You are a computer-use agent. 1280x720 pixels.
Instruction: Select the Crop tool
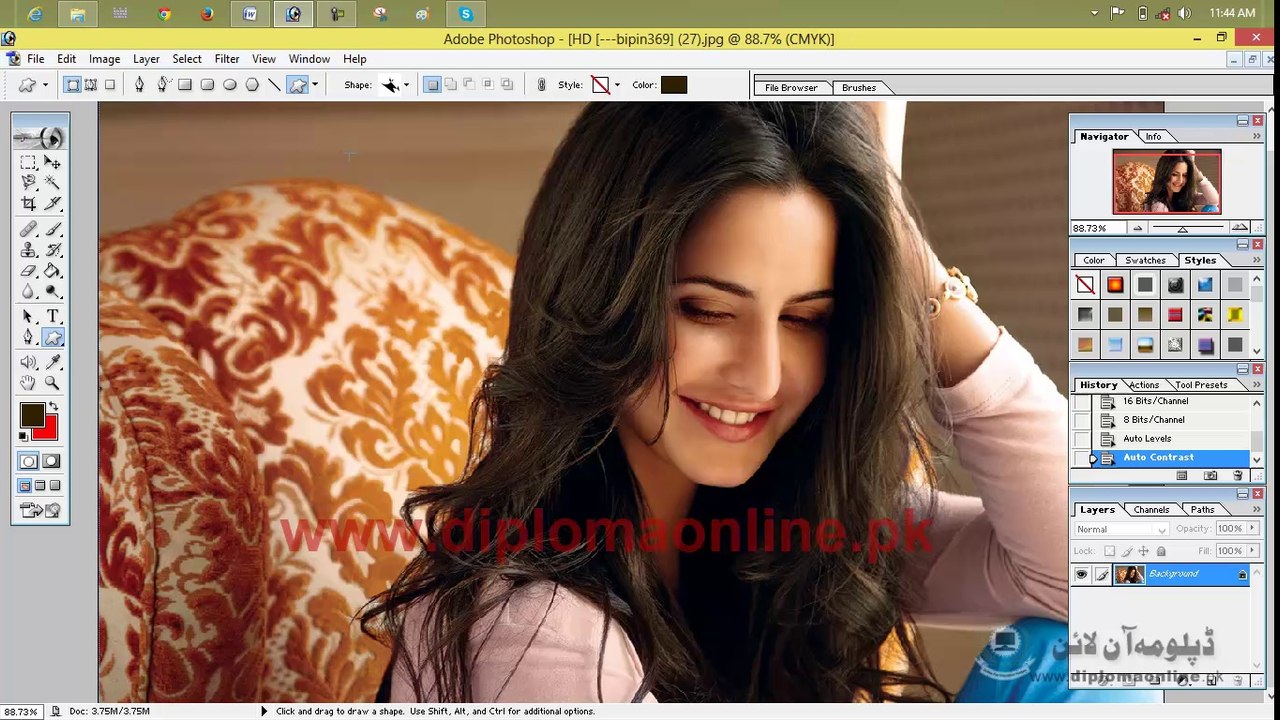[x=29, y=204]
